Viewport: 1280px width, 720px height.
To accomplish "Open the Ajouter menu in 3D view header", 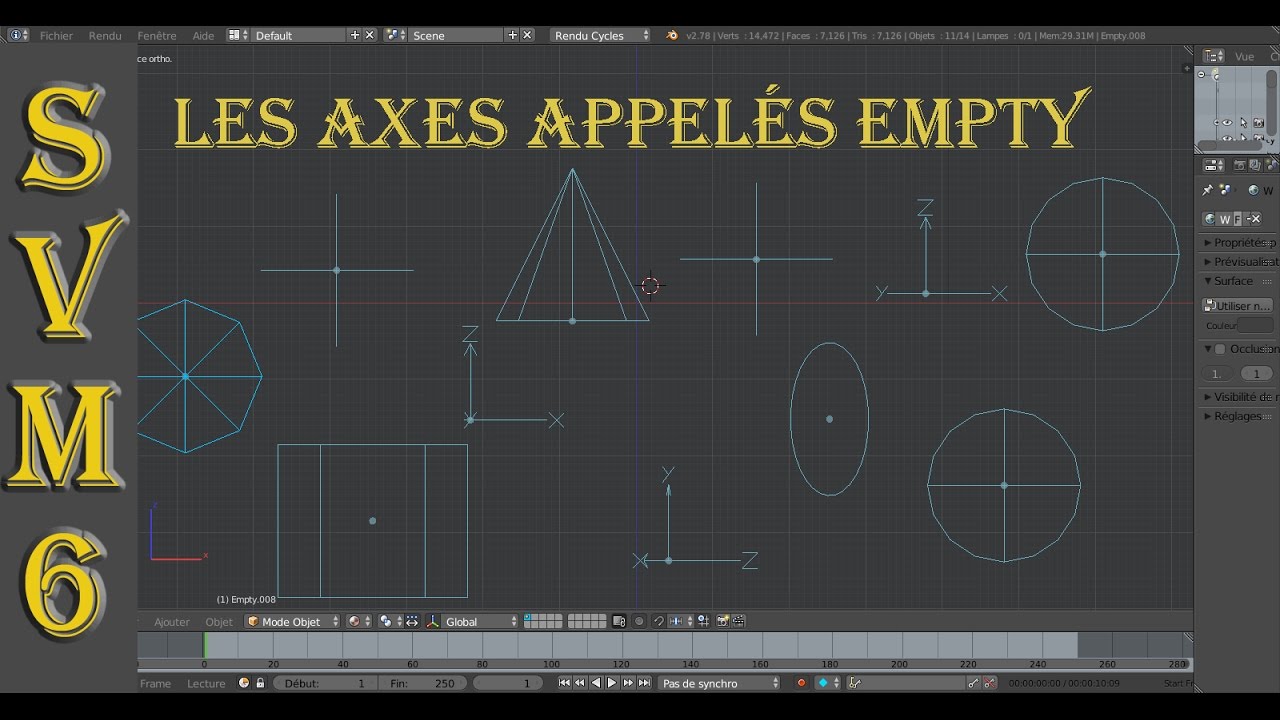I will click(x=172, y=622).
